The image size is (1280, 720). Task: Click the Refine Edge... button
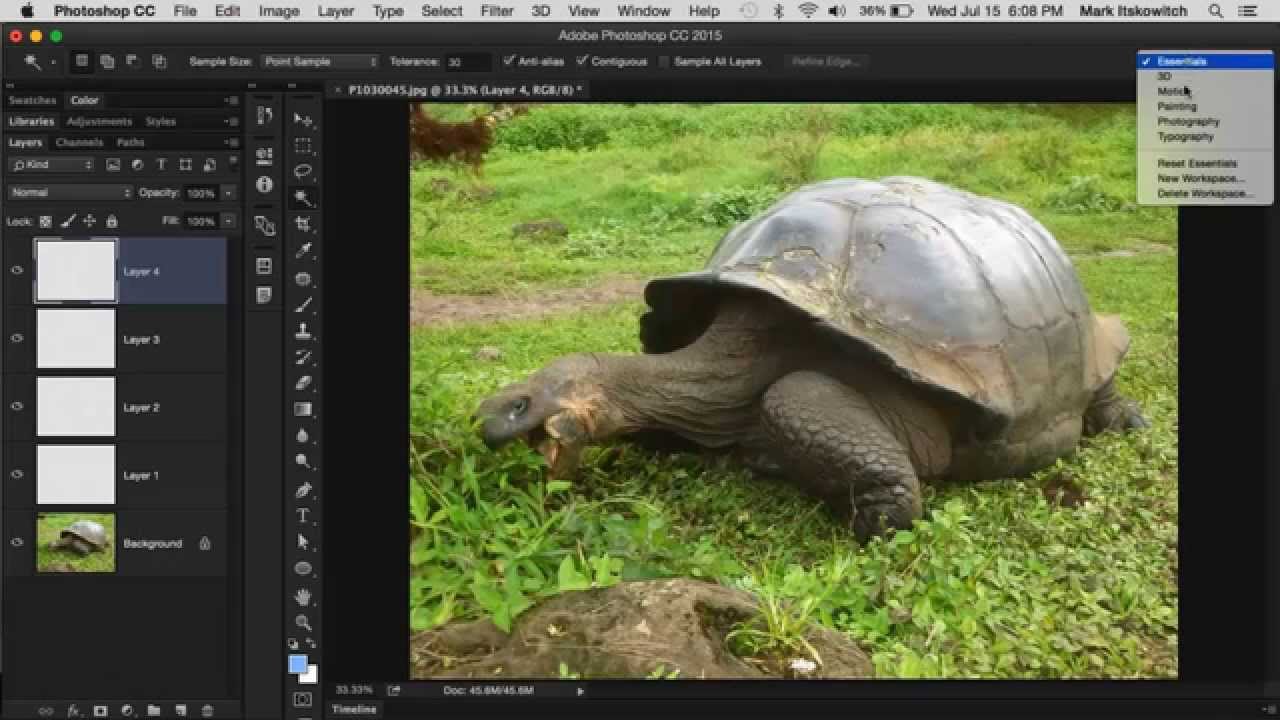tap(826, 61)
